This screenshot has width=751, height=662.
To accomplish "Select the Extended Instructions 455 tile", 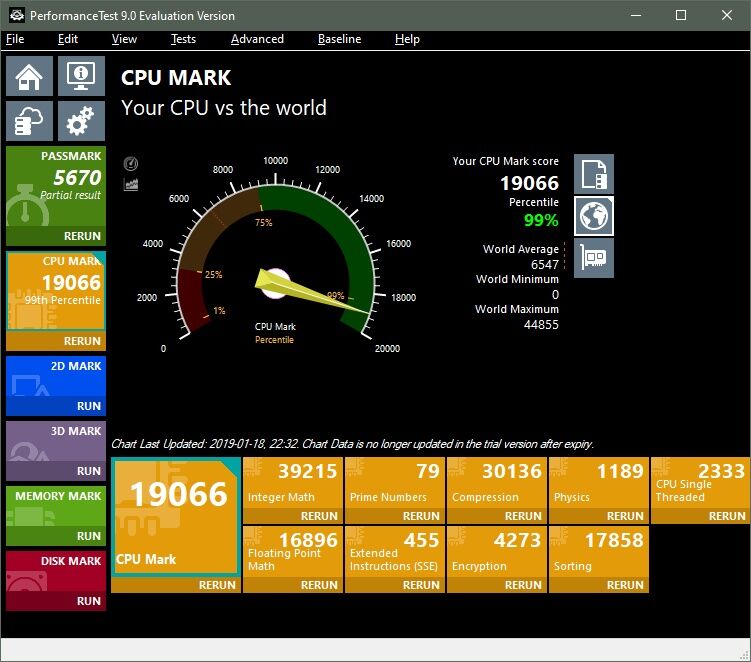I will point(395,552).
